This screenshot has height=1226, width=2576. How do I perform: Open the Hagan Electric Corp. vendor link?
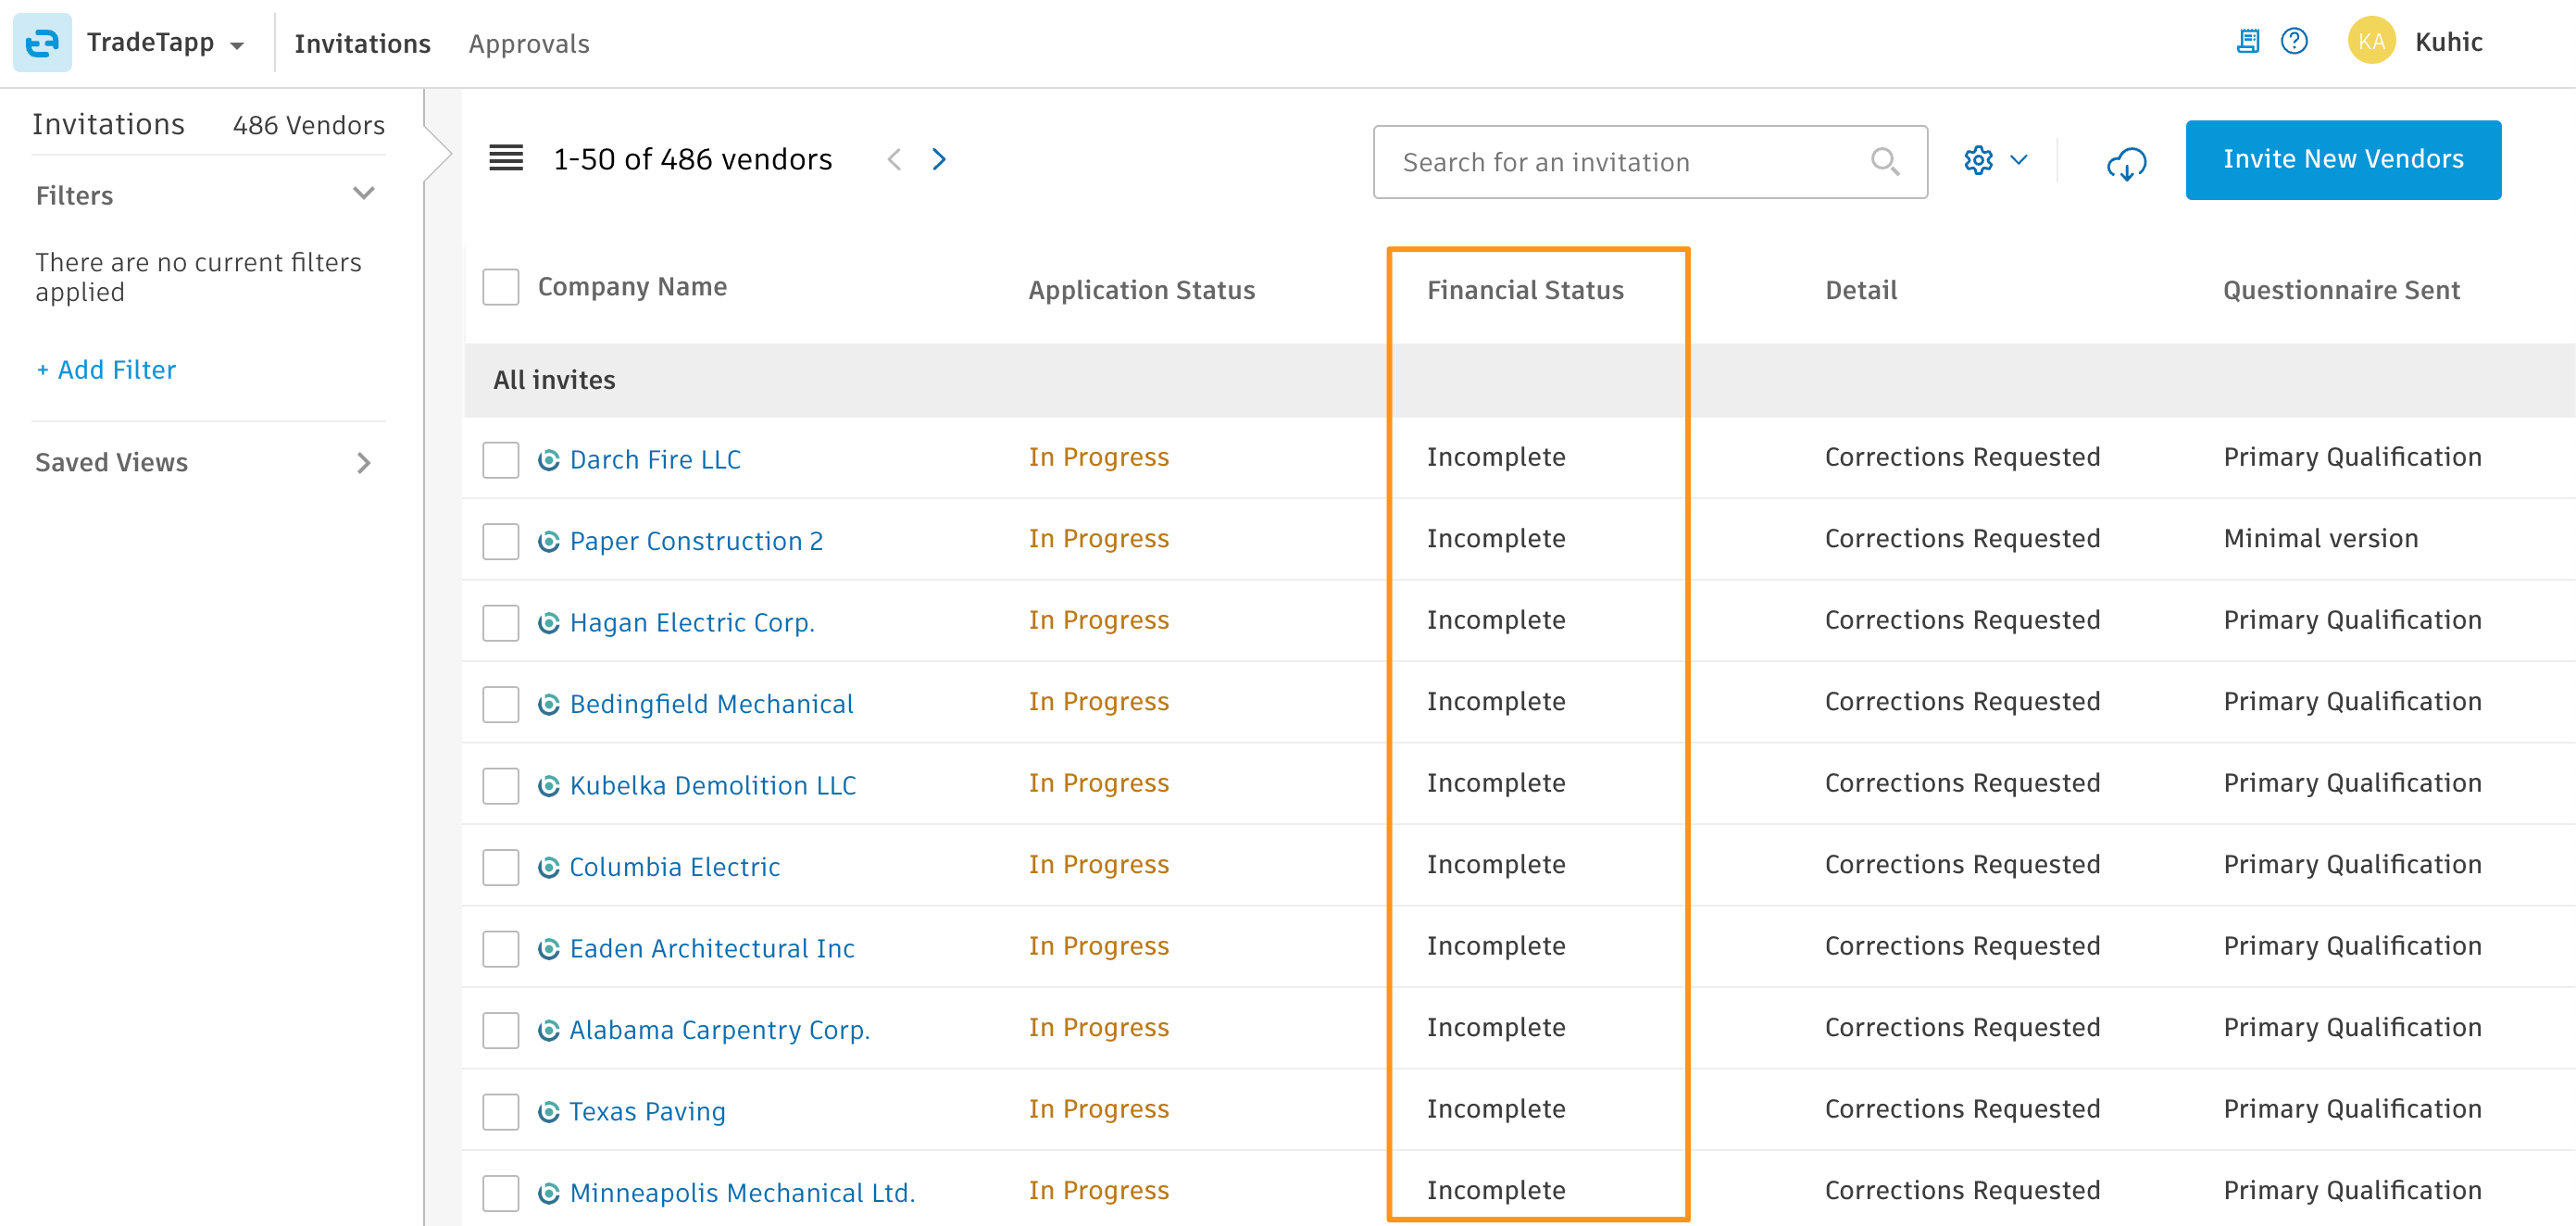pyautogui.click(x=692, y=623)
